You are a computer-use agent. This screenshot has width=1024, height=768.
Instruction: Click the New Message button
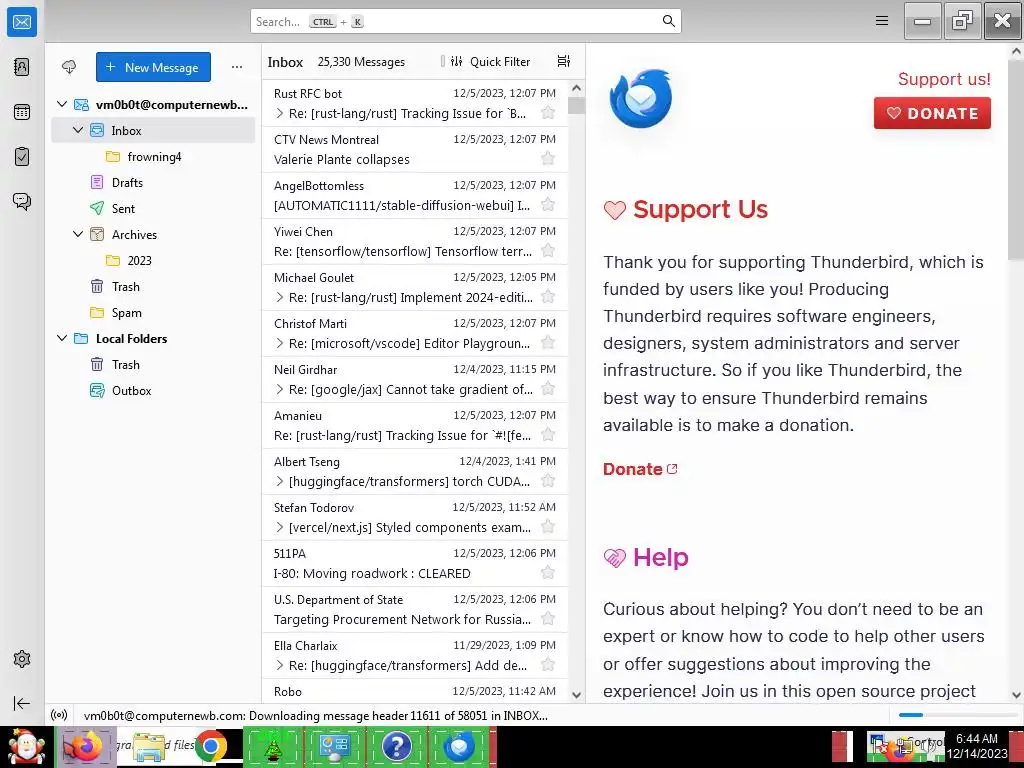pyautogui.click(x=153, y=67)
